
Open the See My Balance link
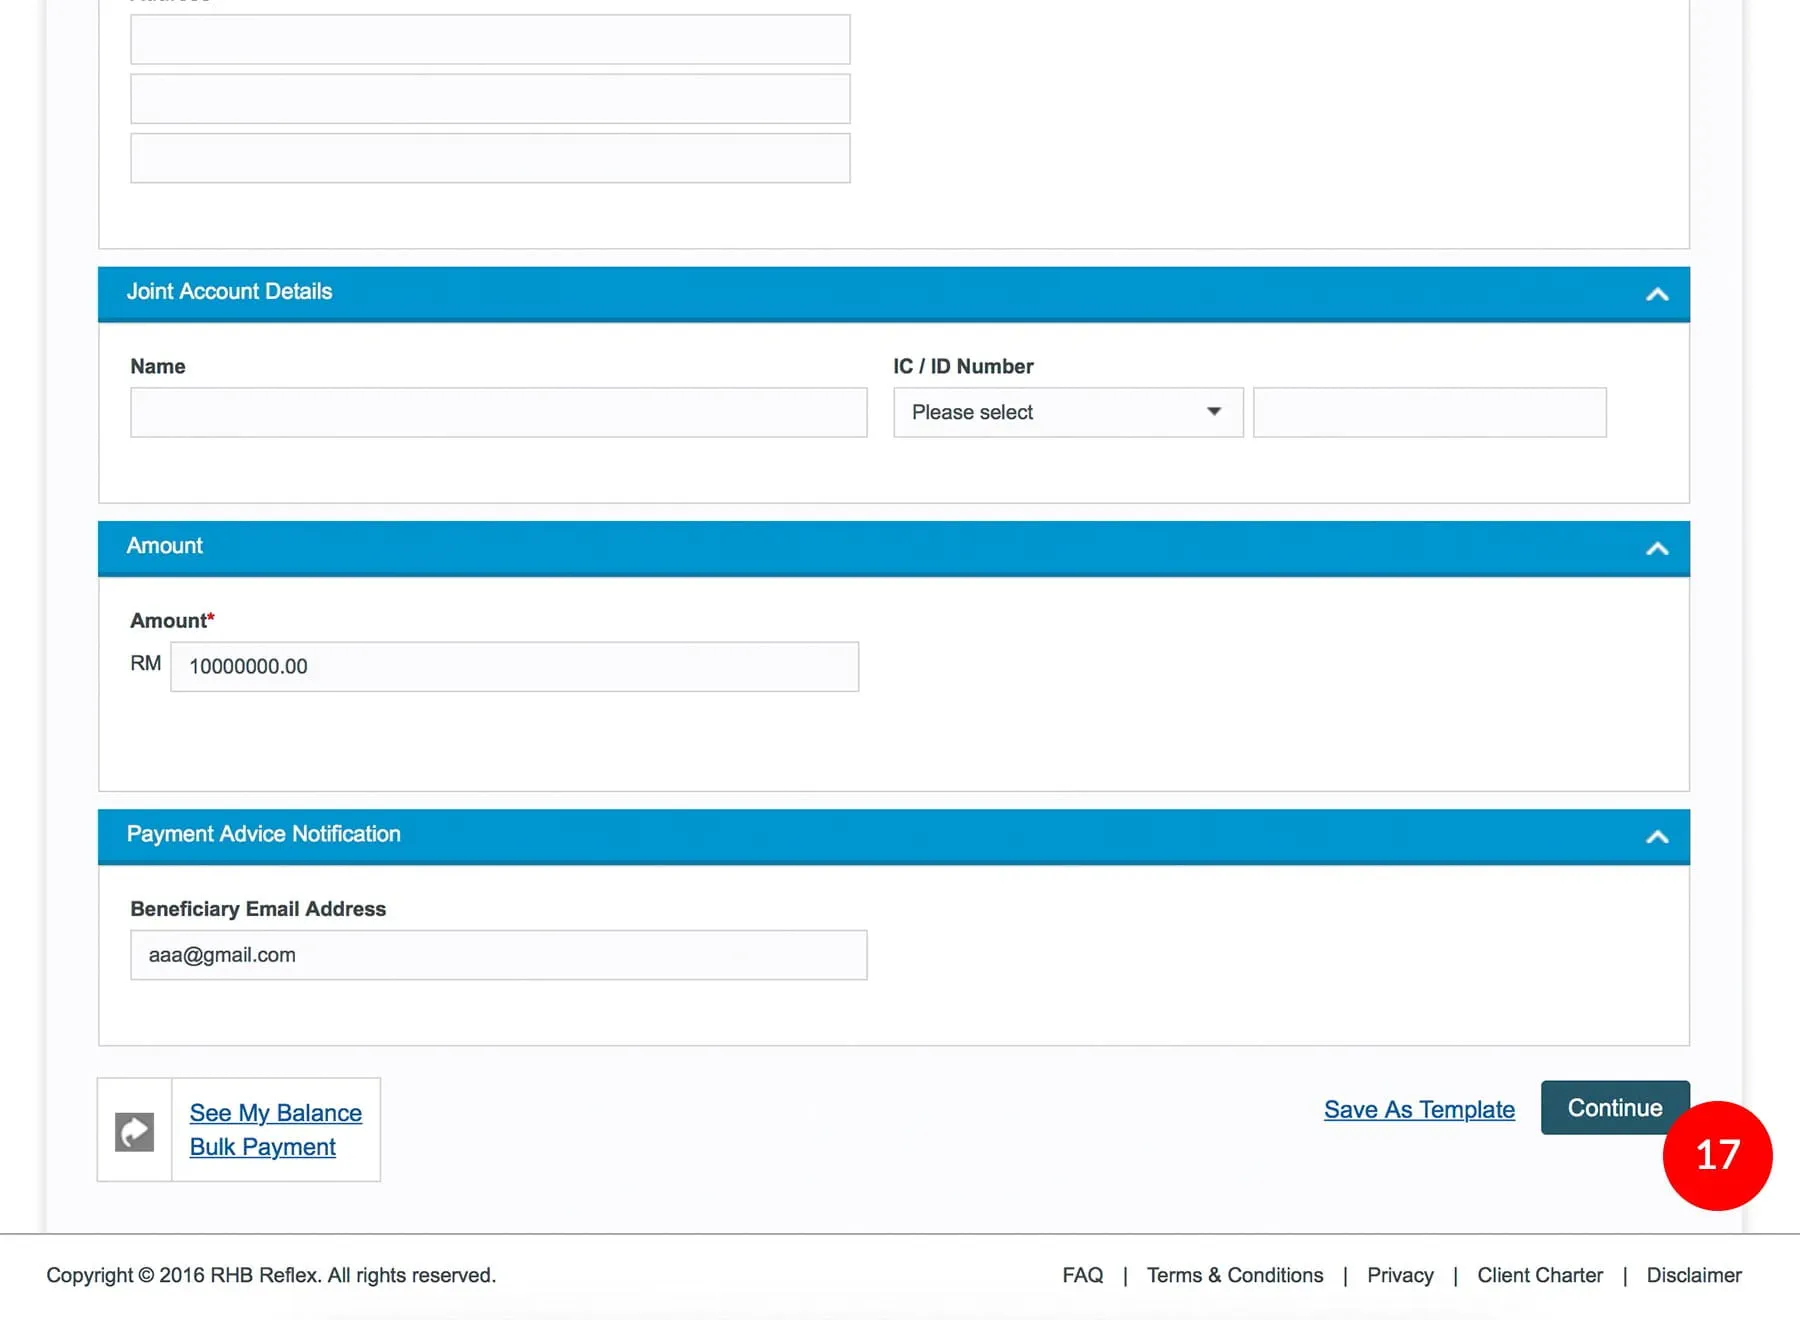275,1112
